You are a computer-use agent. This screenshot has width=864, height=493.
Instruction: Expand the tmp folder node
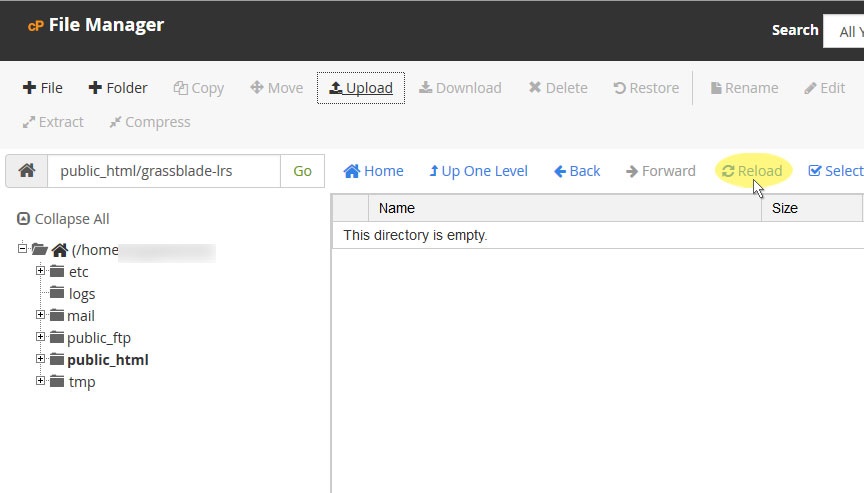tap(41, 381)
